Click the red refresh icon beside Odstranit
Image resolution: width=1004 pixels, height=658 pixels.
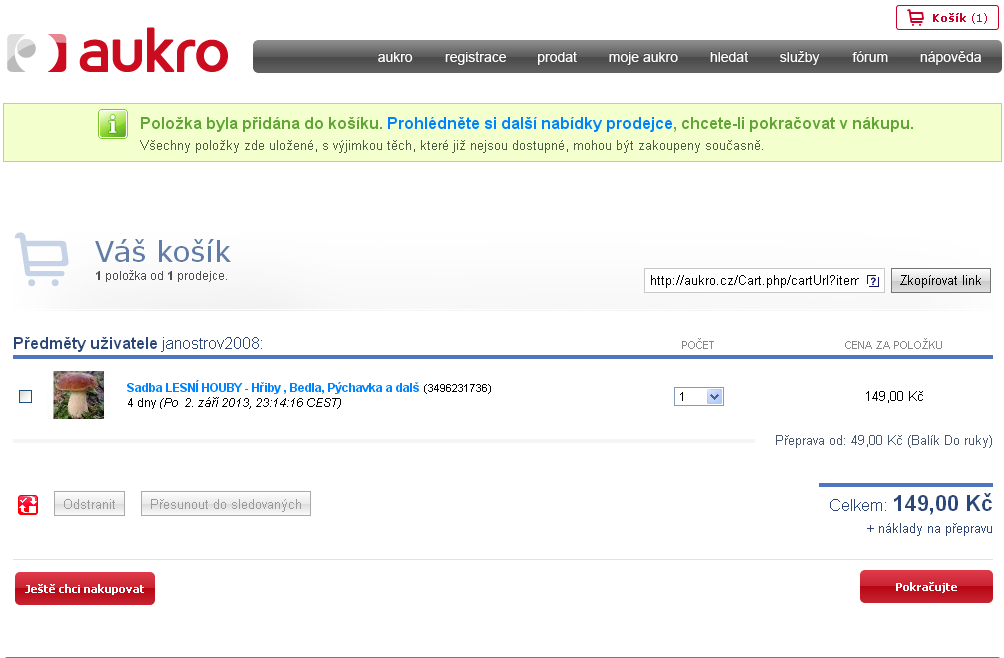[x=28, y=504]
